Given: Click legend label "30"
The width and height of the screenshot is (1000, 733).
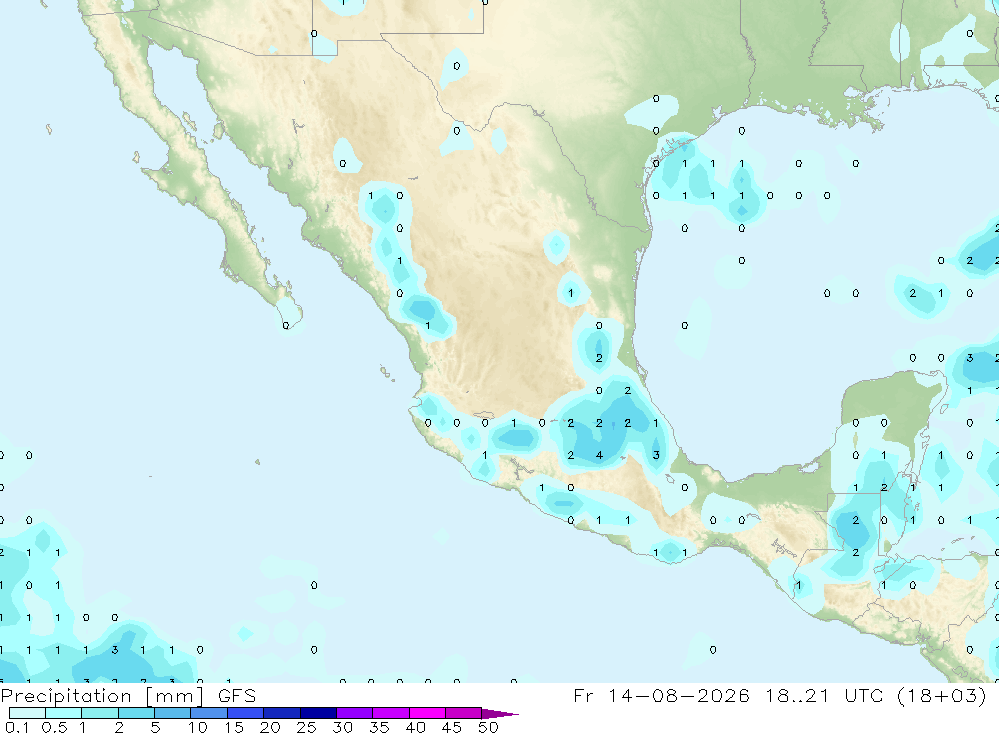Looking at the screenshot, I should 343,727.
